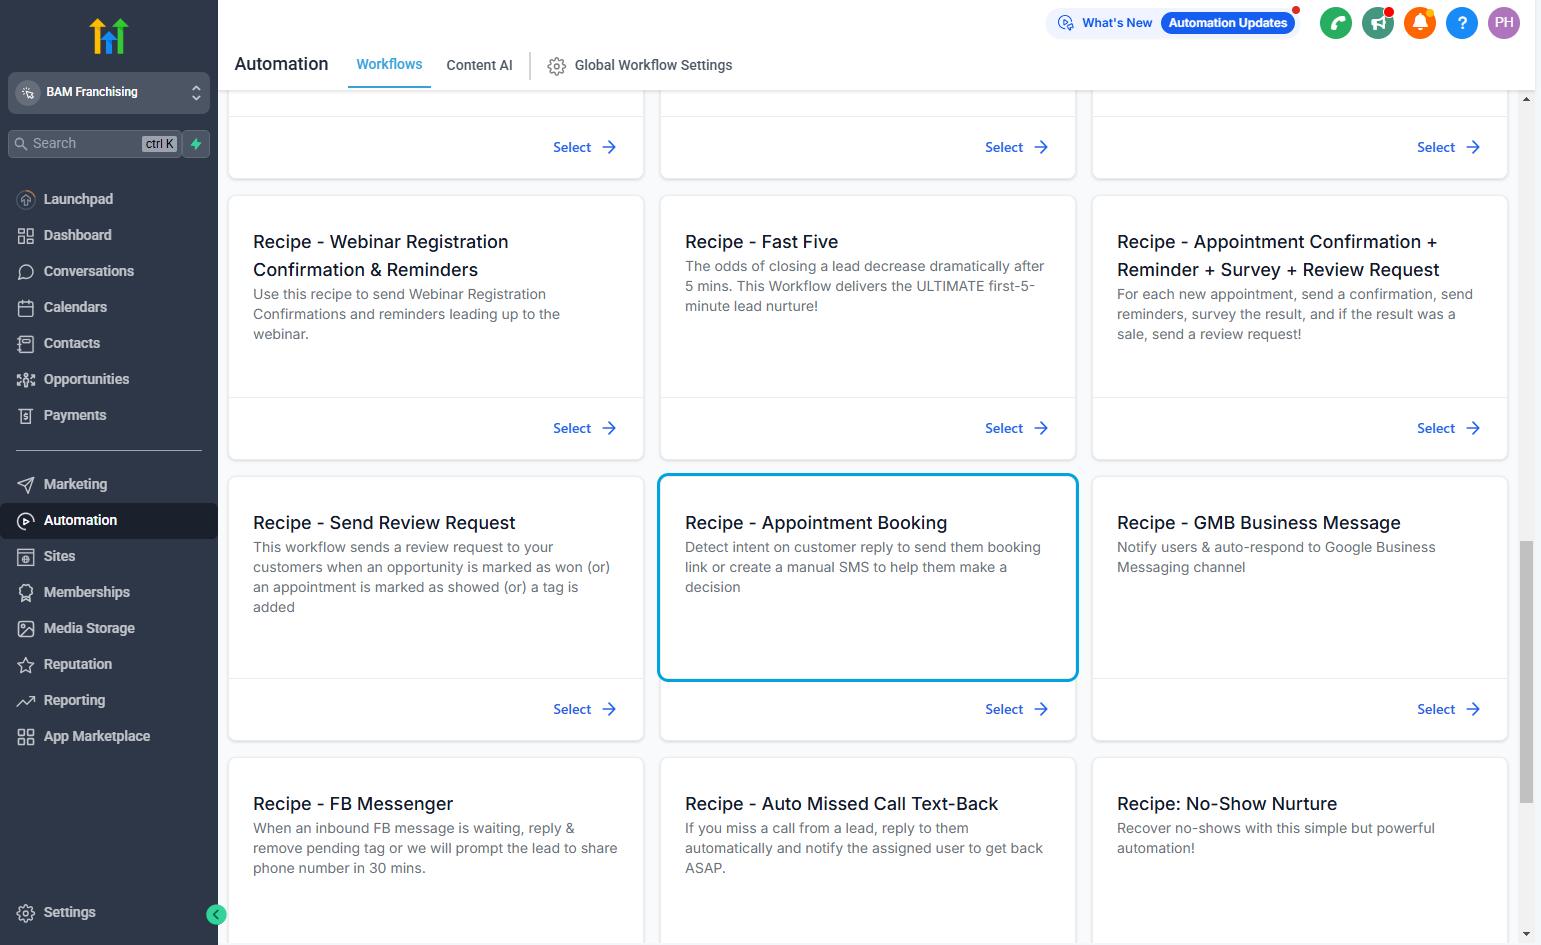The height and width of the screenshot is (945, 1541).
Task: Click the Automation Updates badge
Action: [x=1227, y=23]
